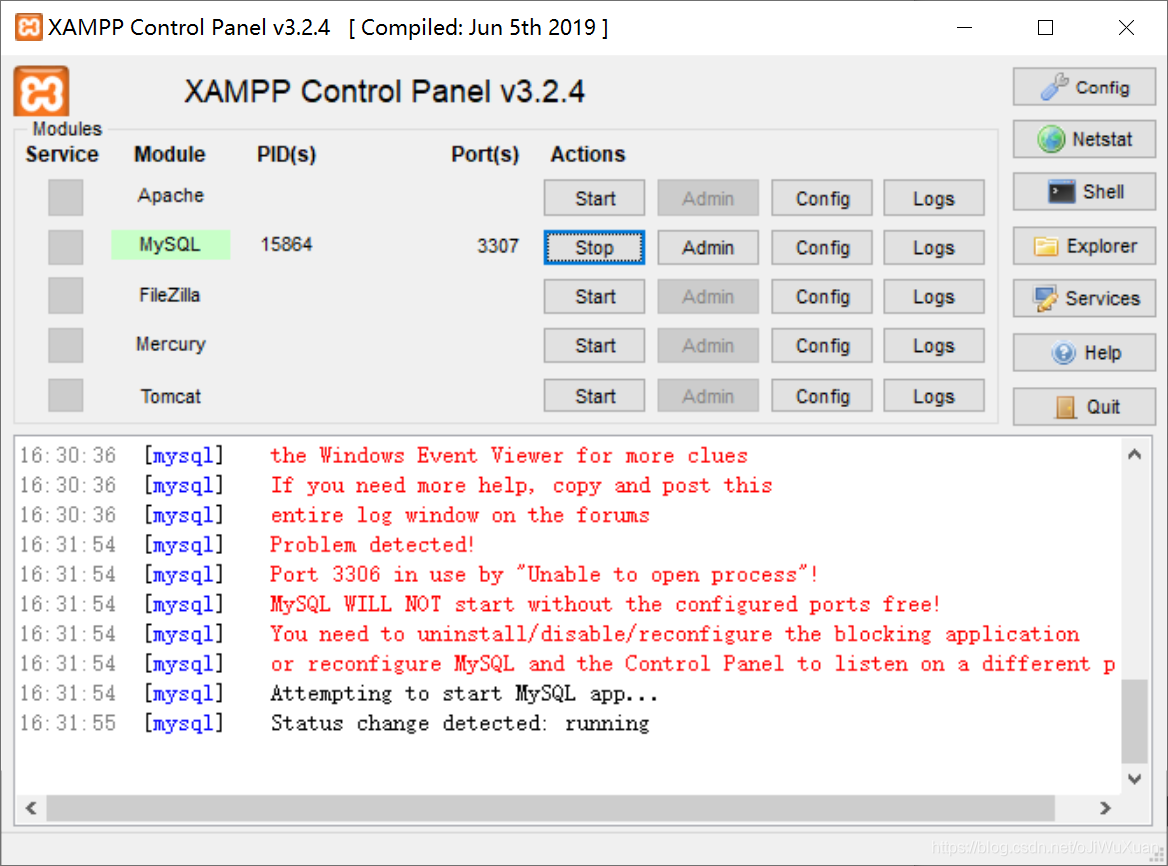Image resolution: width=1168 pixels, height=866 pixels.
Task: Quit the XAMPP control panel
Action: pos(1084,407)
